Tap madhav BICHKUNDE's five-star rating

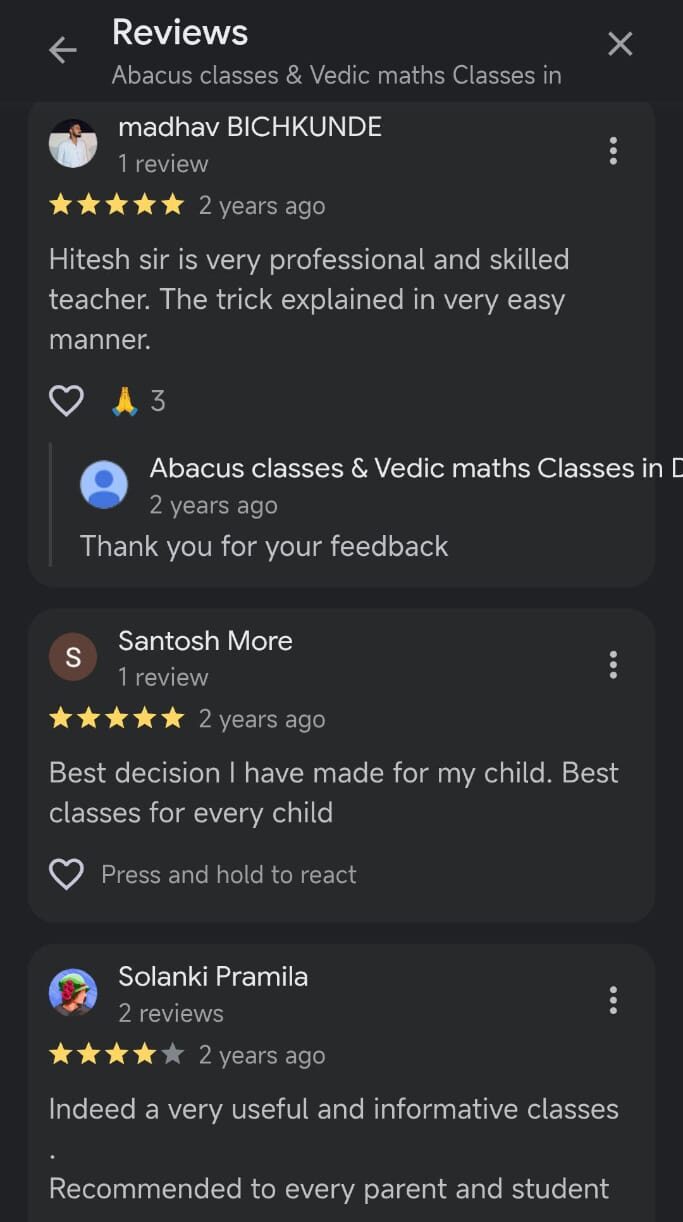117,205
